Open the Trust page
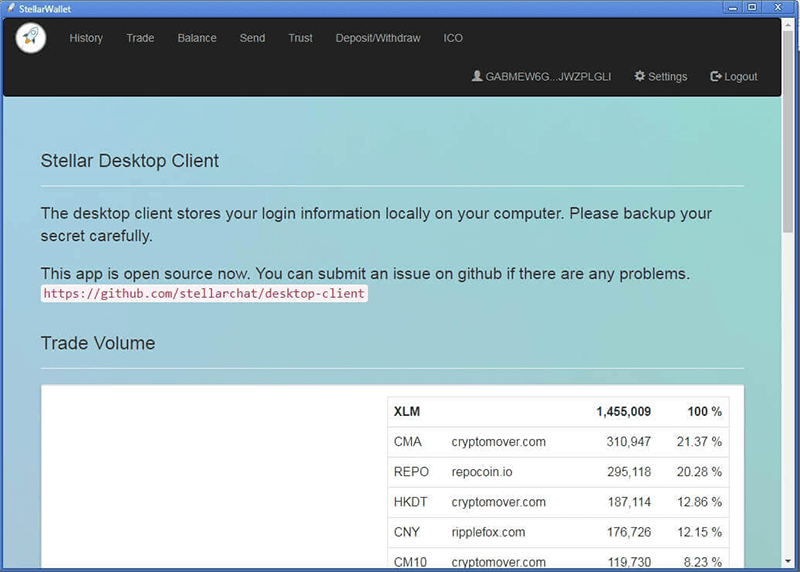Image resolution: width=800 pixels, height=572 pixels. pos(301,38)
